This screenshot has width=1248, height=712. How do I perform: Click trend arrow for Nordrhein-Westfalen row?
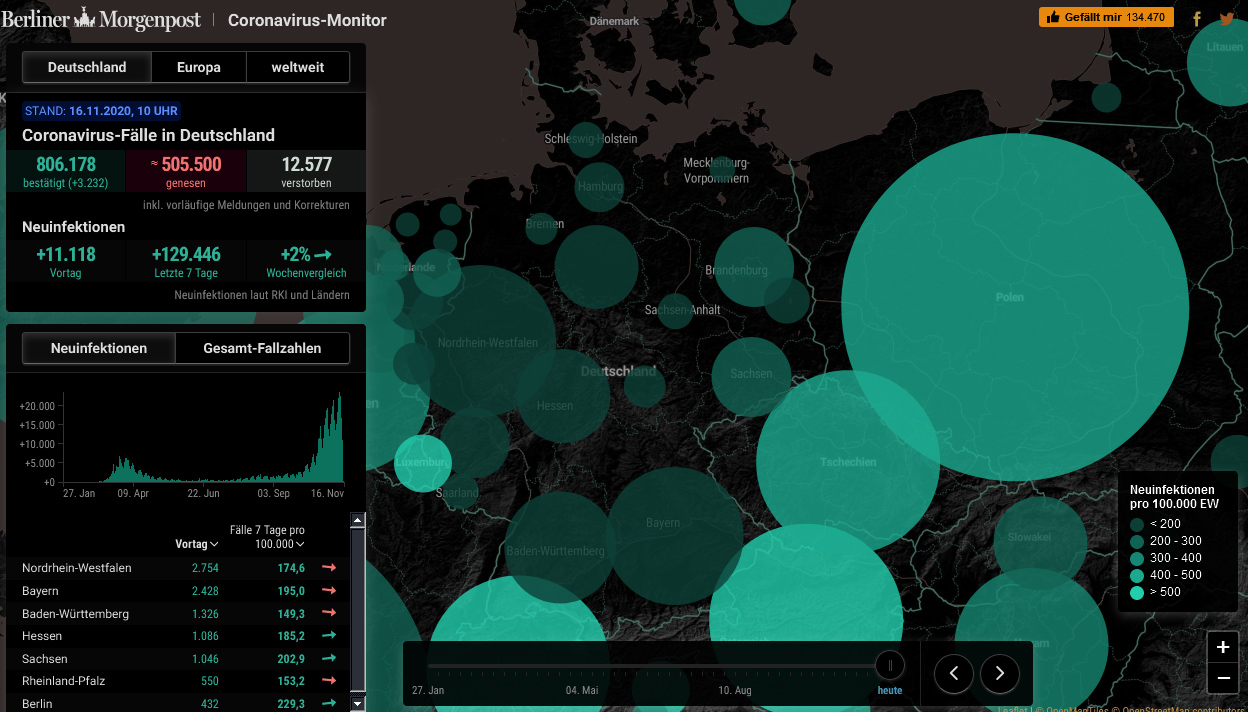click(329, 568)
